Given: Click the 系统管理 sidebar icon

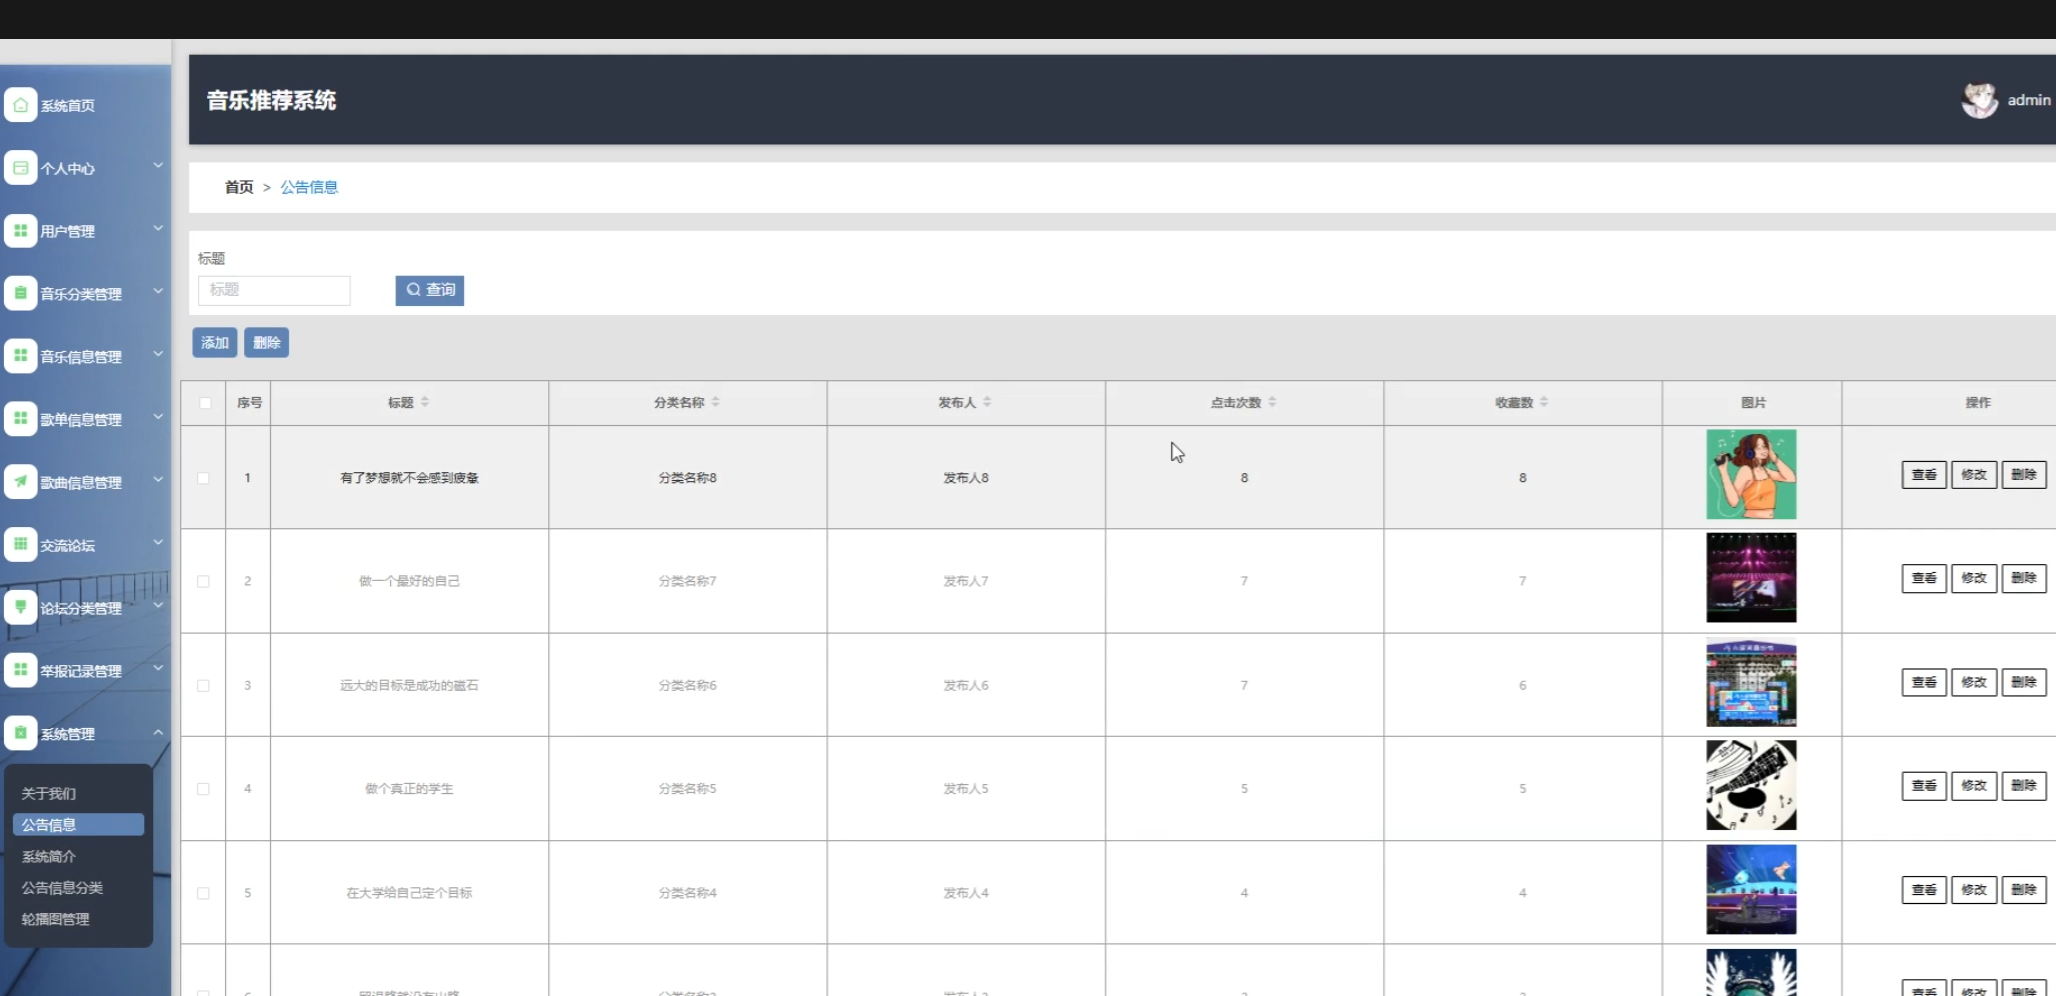Looking at the screenshot, I should (20, 733).
